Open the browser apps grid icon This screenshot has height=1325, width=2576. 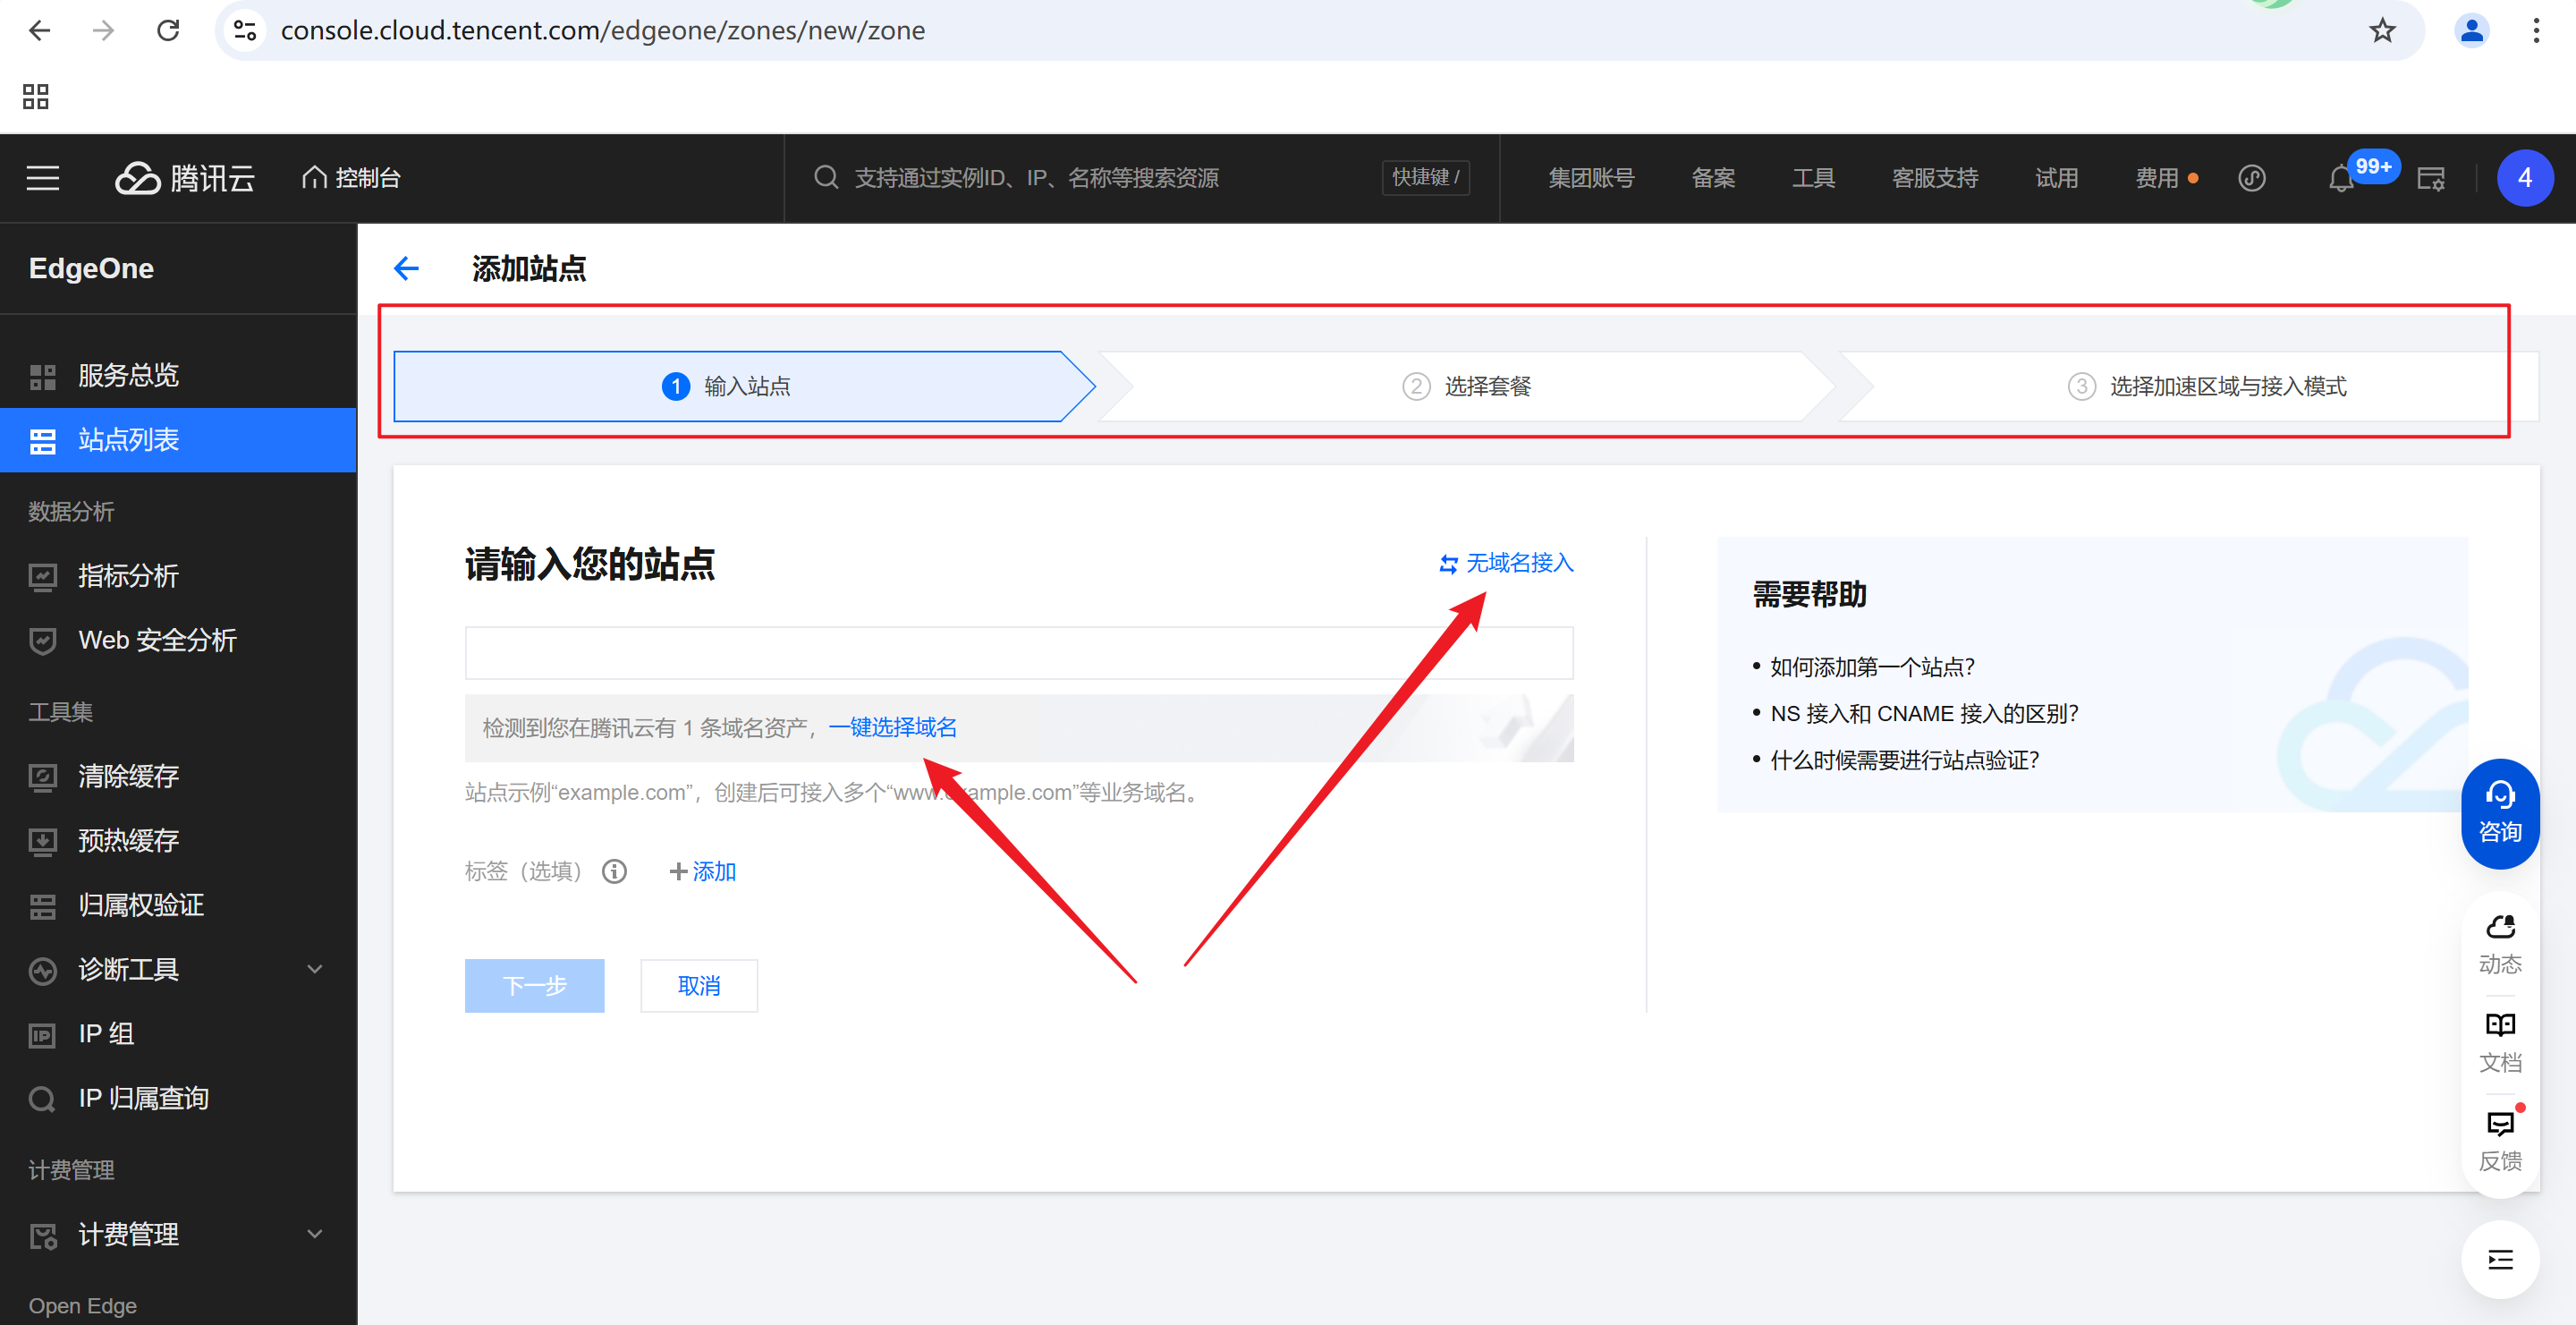point(36,96)
